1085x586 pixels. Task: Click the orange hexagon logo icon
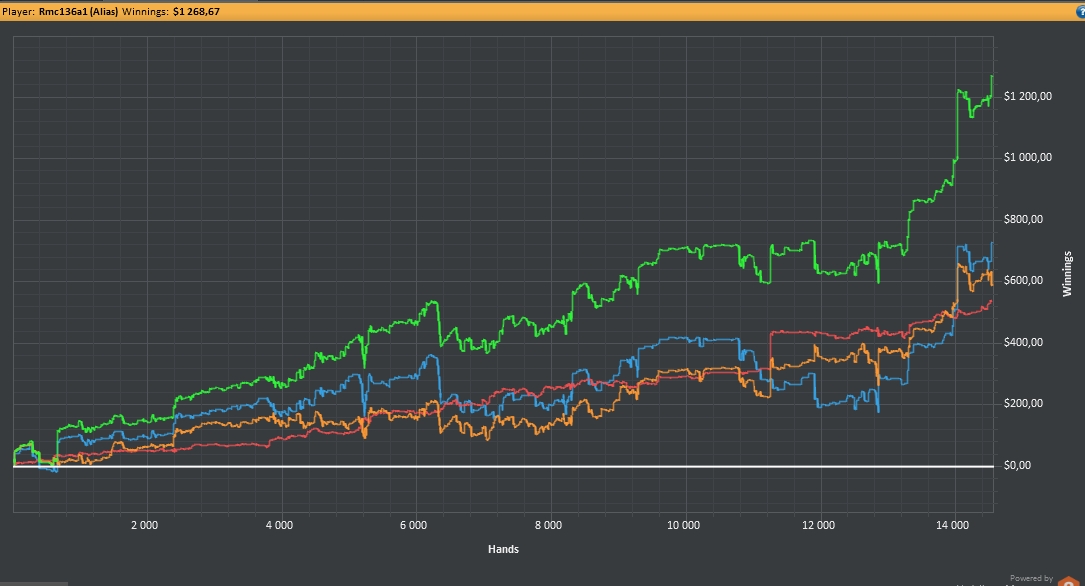(1069, 583)
